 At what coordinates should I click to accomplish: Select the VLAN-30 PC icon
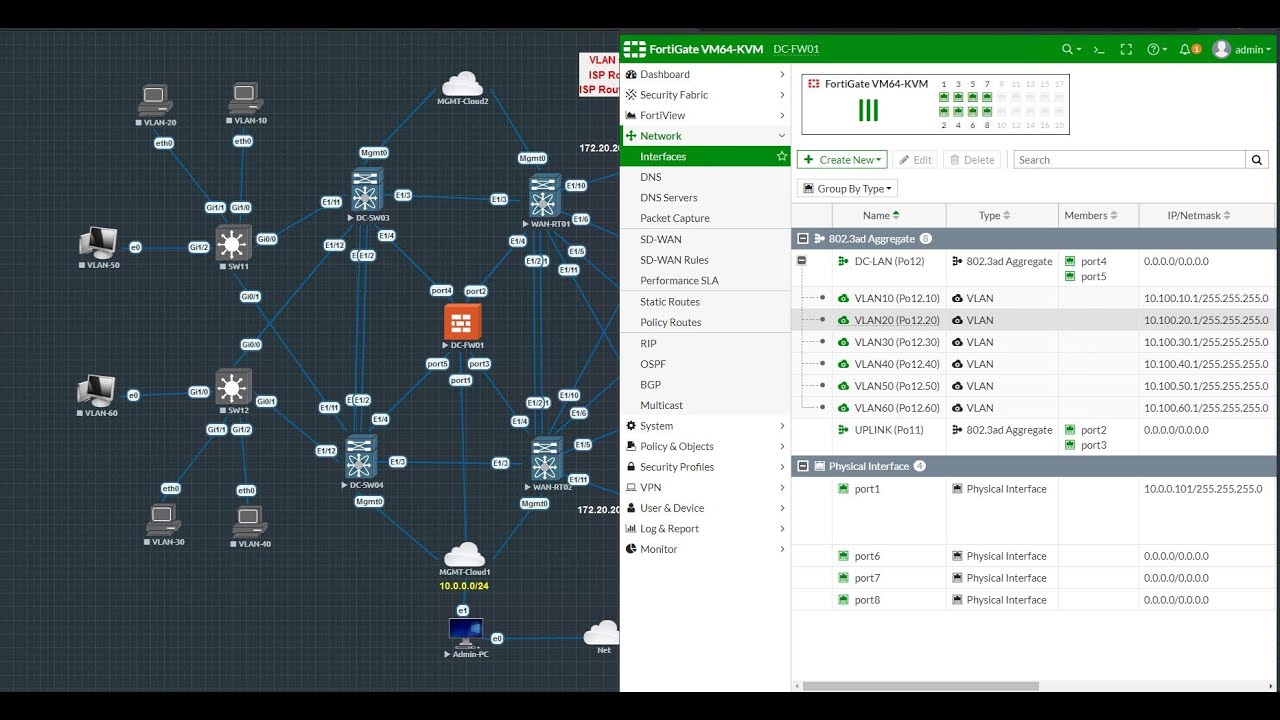[x=165, y=520]
